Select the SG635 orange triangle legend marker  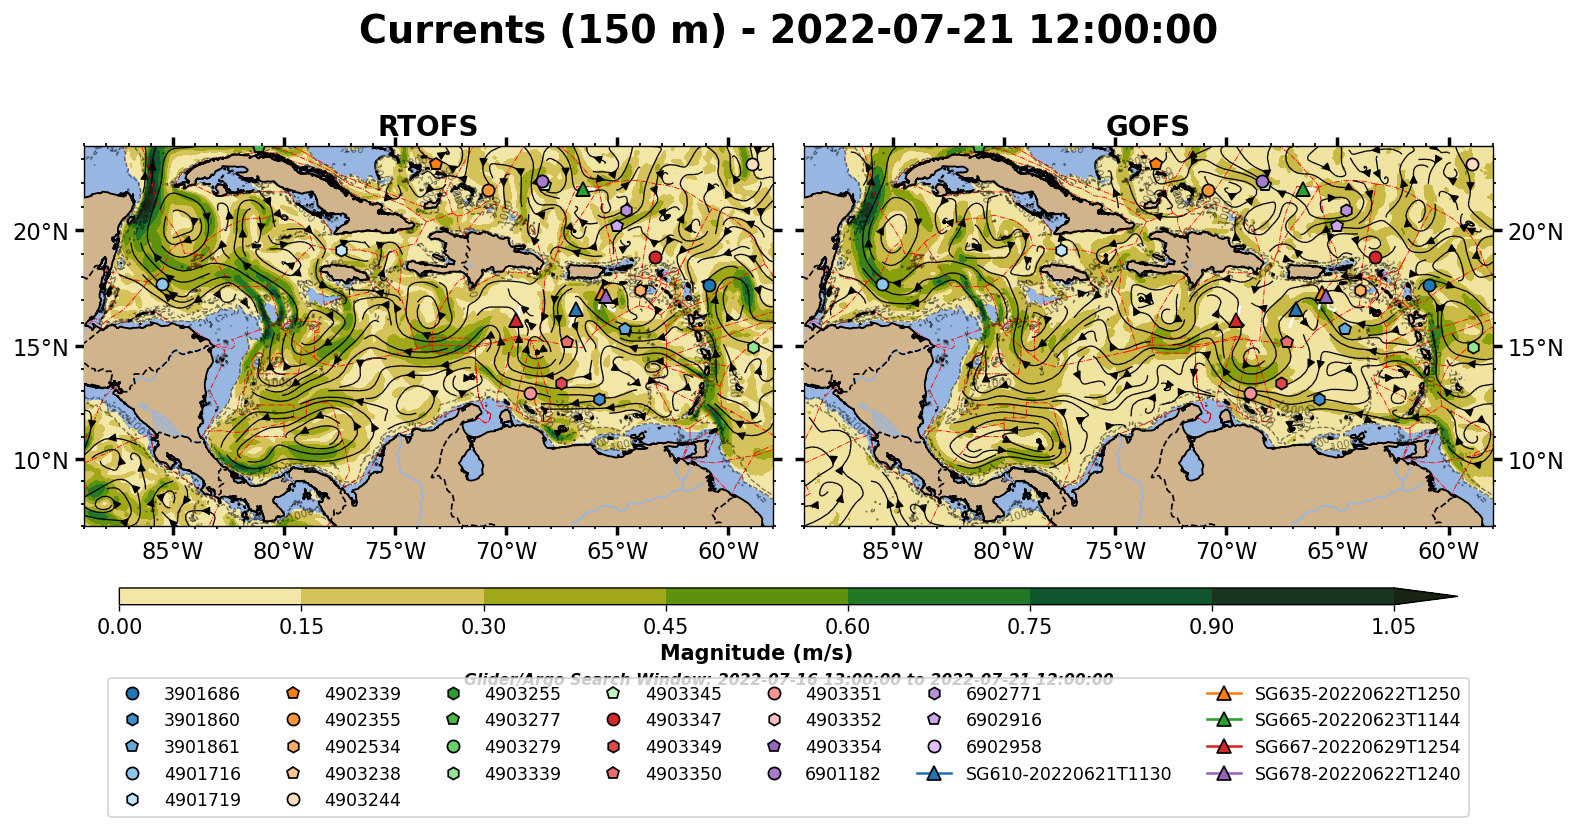click(x=1223, y=693)
